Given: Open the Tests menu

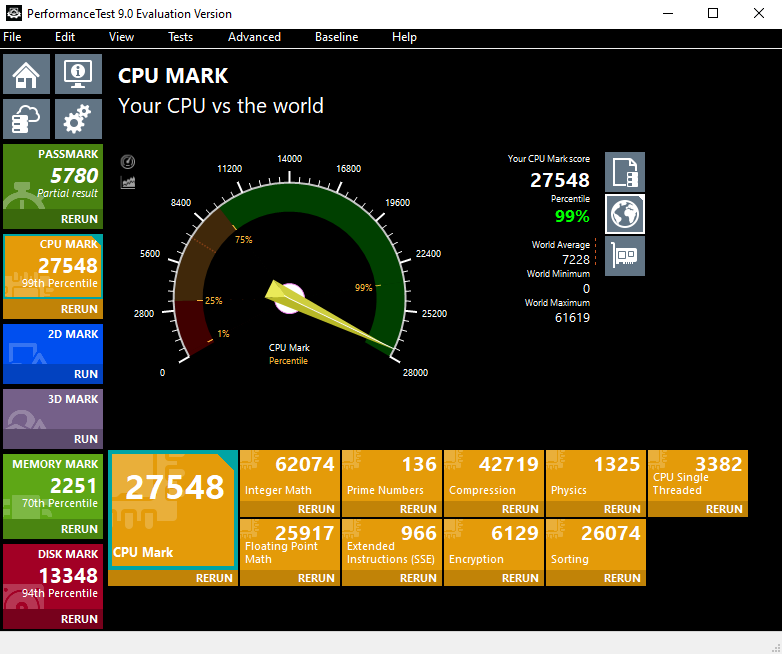Looking at the screenshot, I should 181,37.
